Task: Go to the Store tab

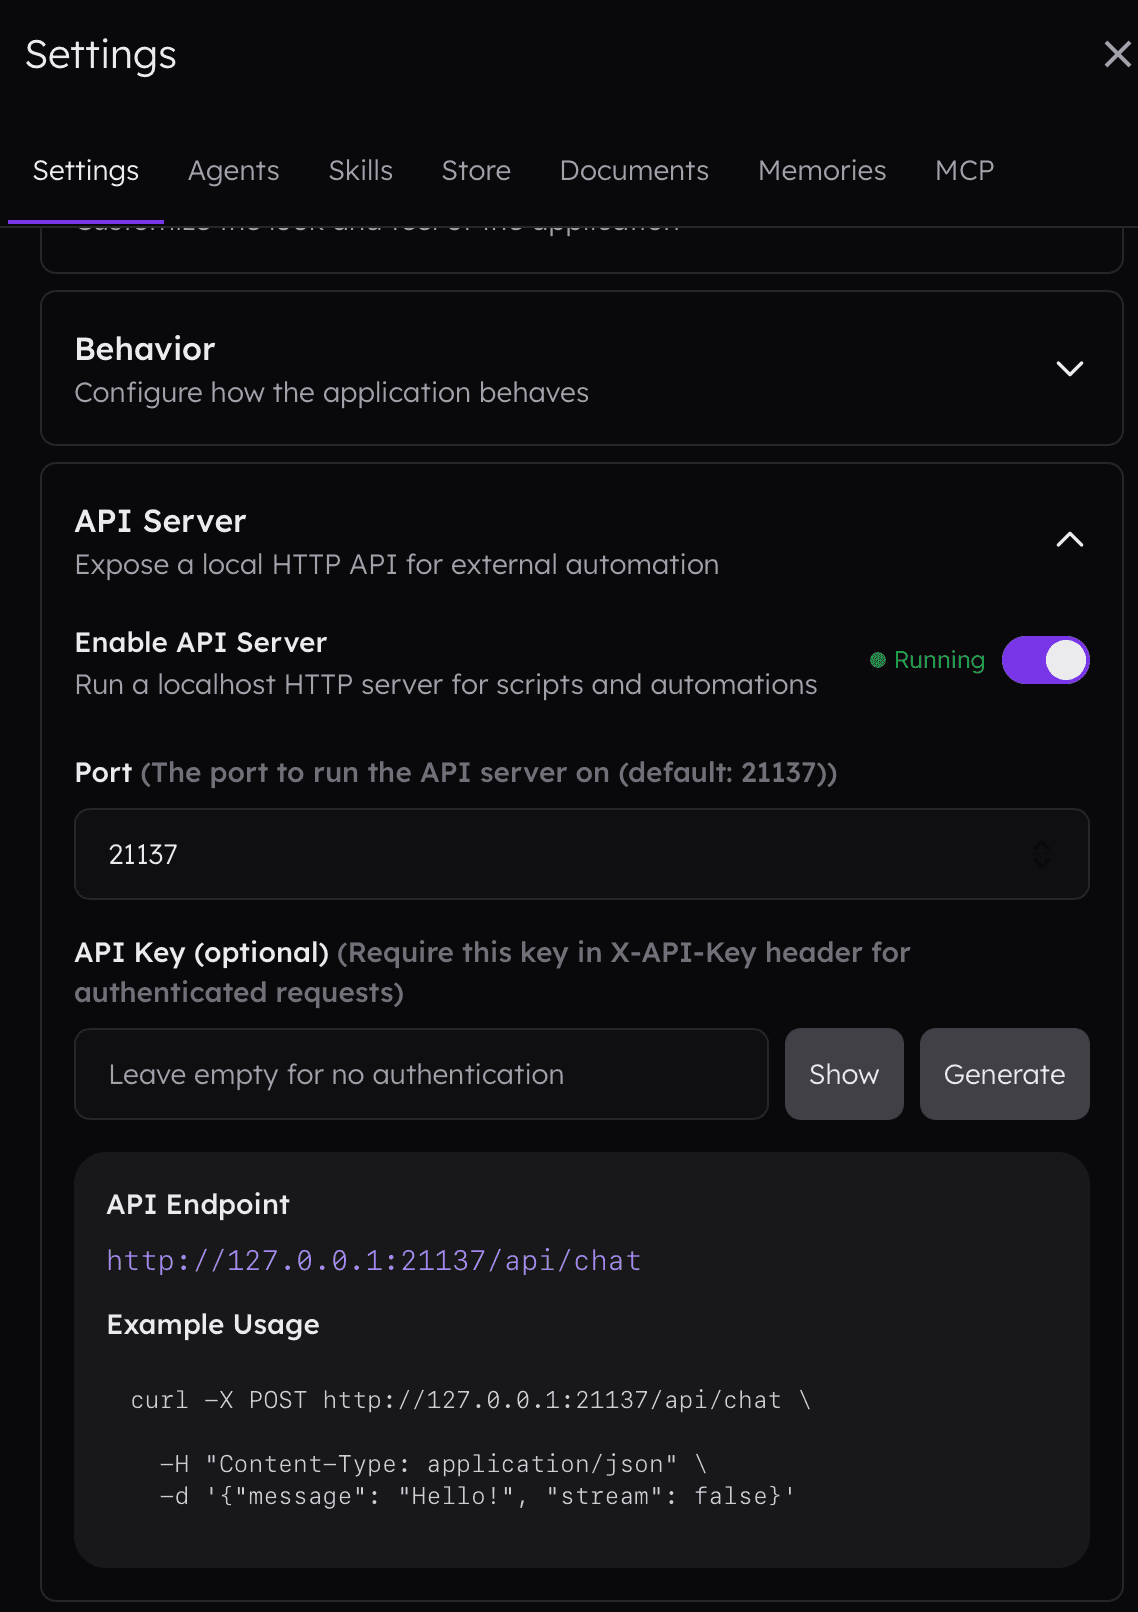Action: (476, 171)
